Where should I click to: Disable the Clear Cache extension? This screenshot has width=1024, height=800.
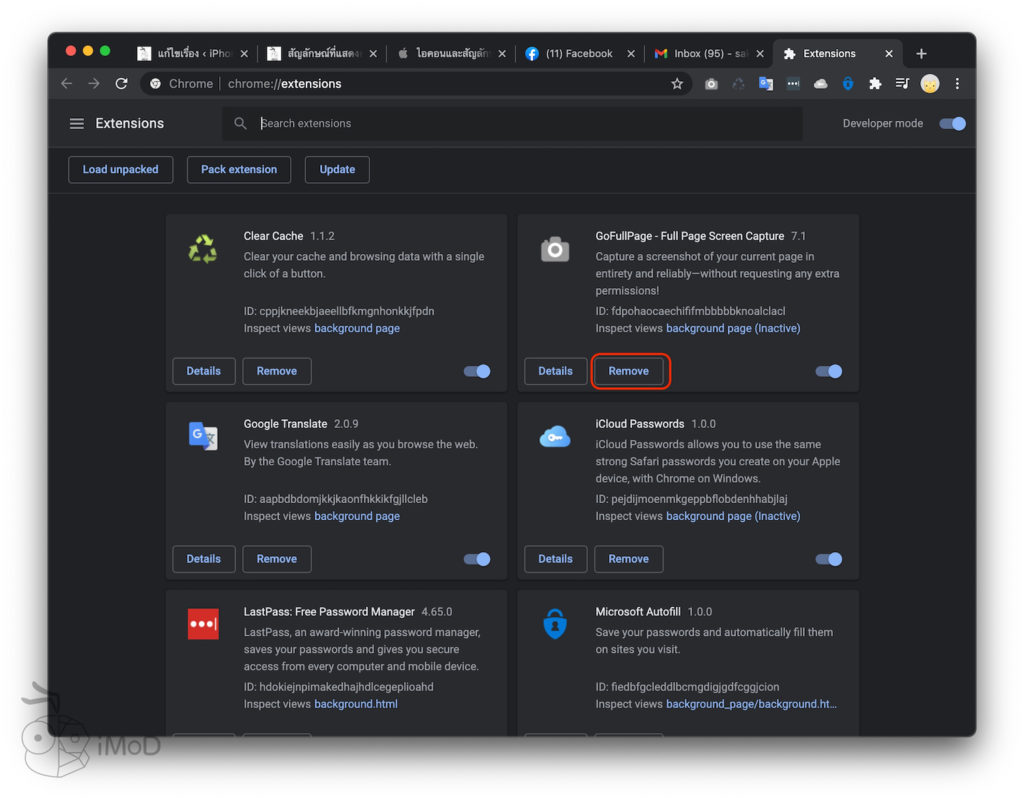(x=477, y=371)
